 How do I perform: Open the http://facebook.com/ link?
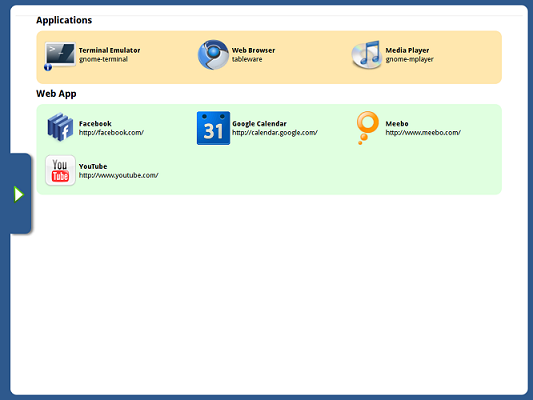111,133
